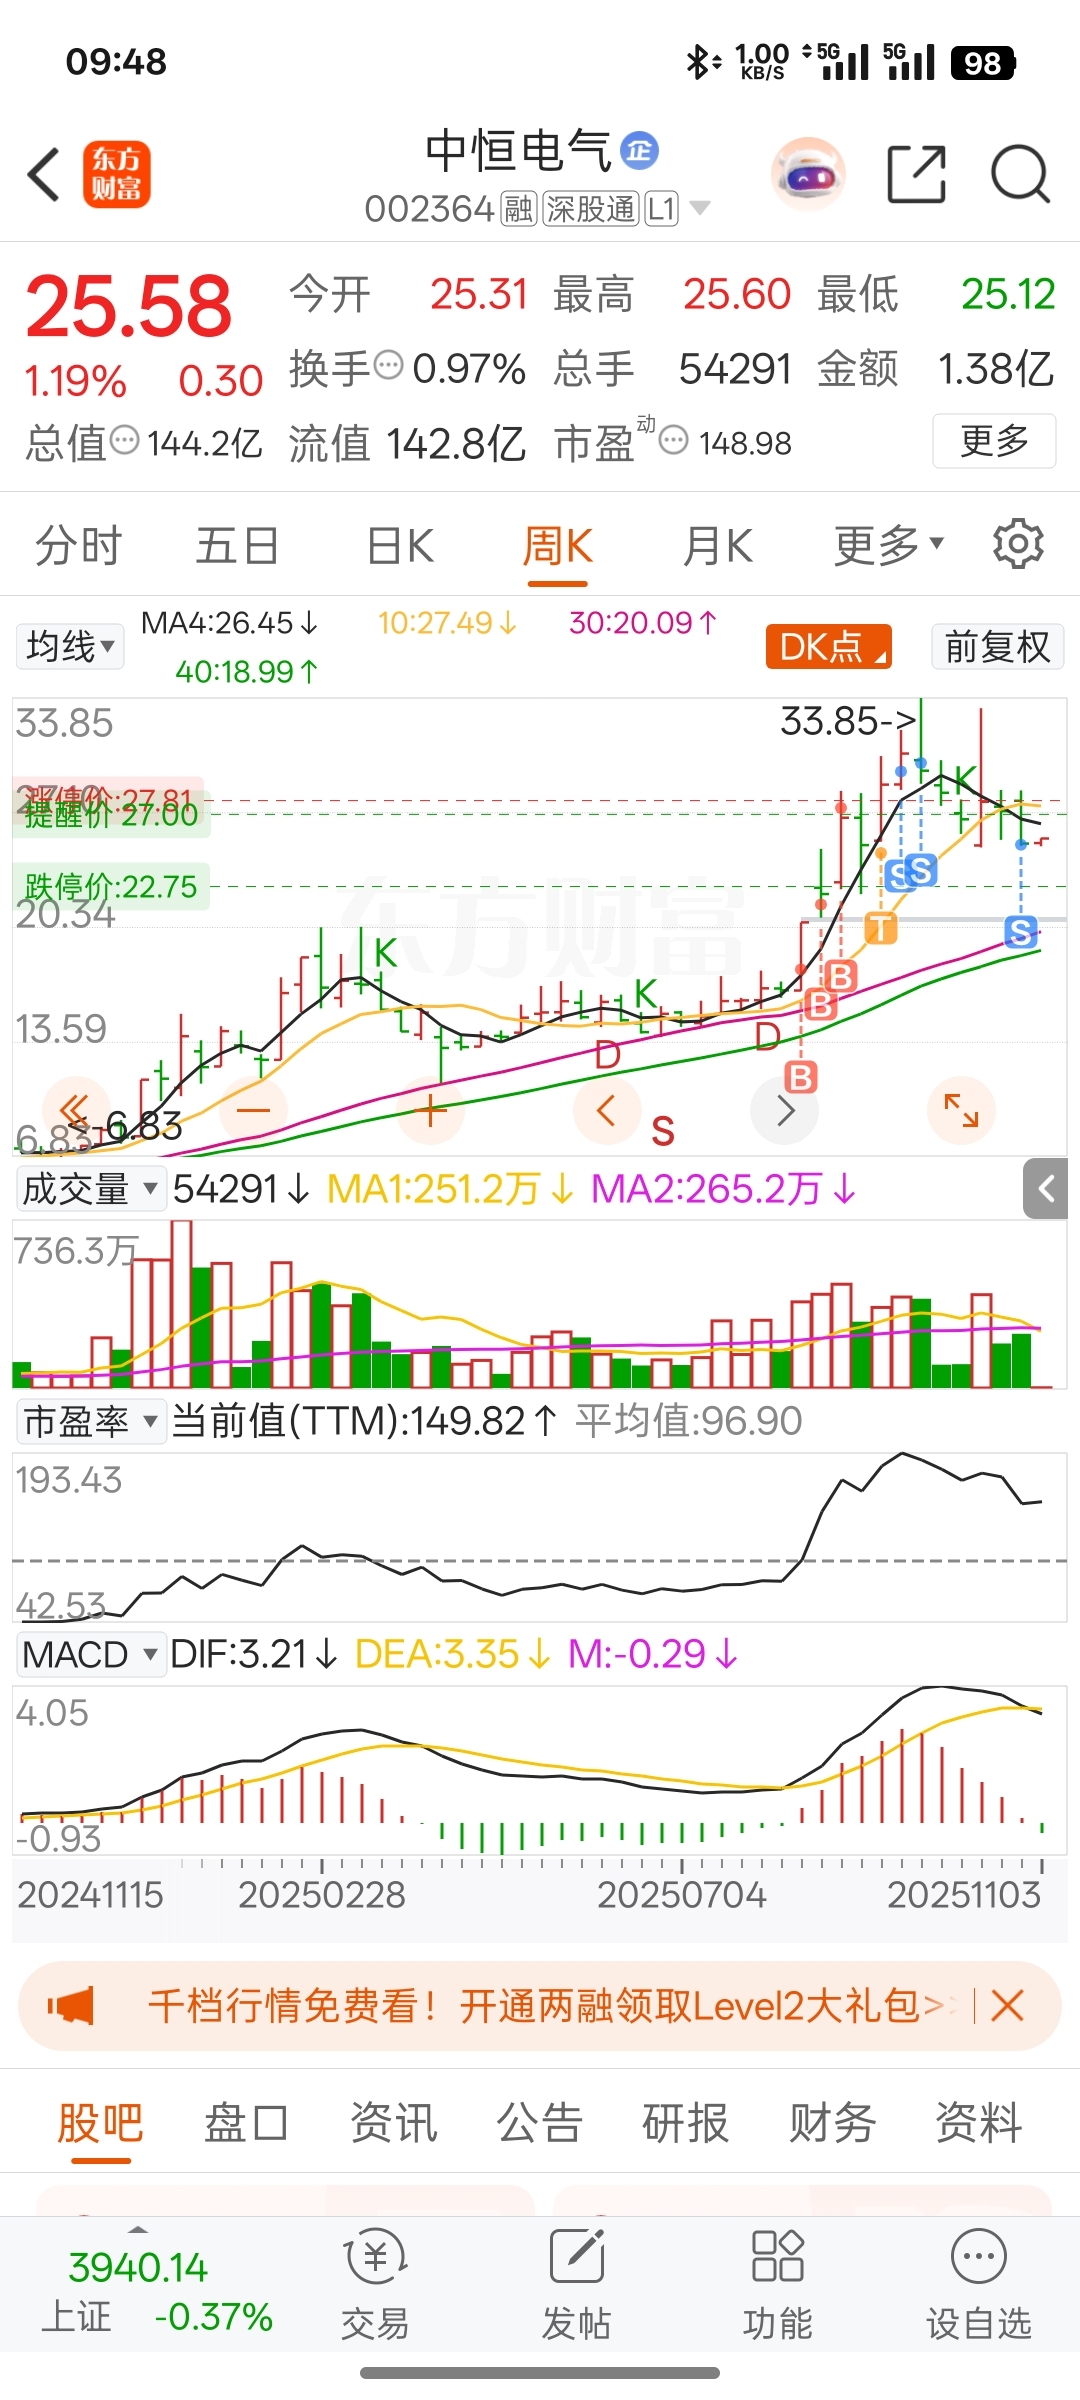Tap the megaphone icon in banner
This screenshot has height=2400, width=1080.
70,2005
